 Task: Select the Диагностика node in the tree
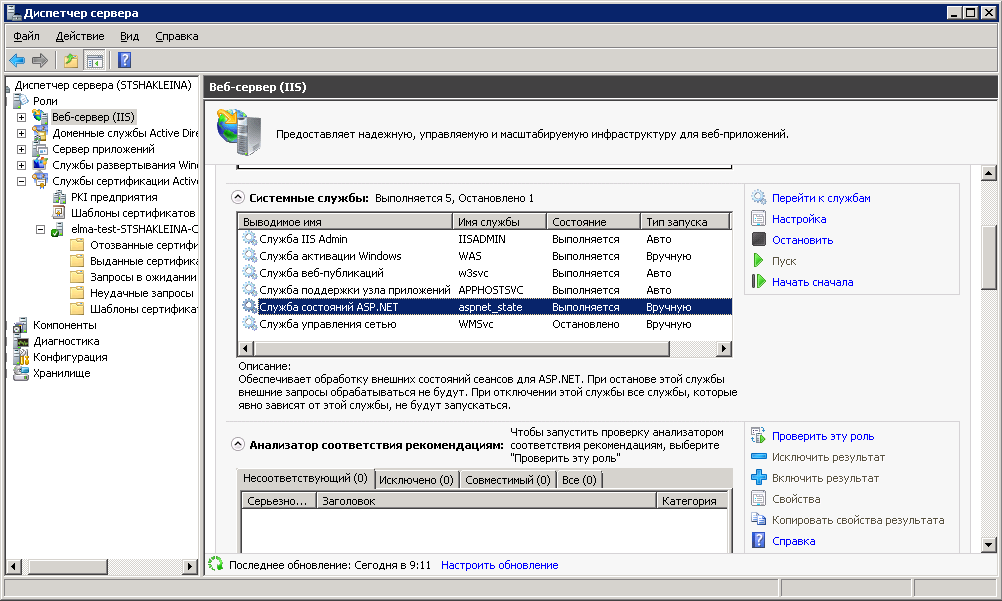[x=65, y=341]
